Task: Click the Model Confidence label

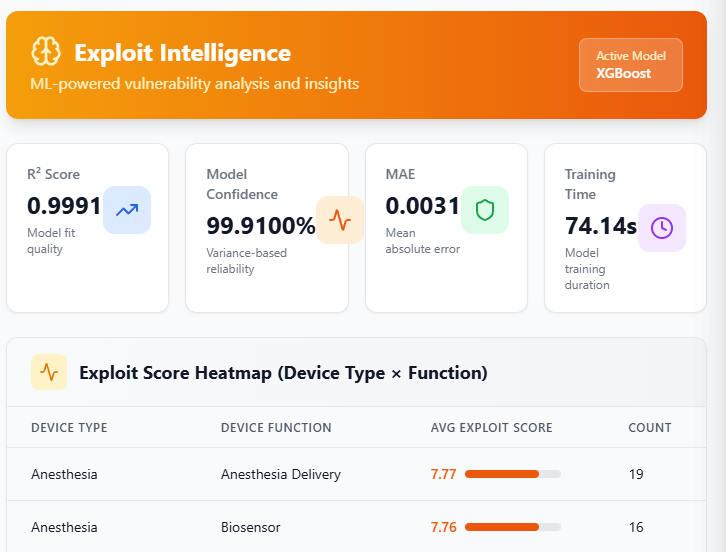Action: coord(242,184)
